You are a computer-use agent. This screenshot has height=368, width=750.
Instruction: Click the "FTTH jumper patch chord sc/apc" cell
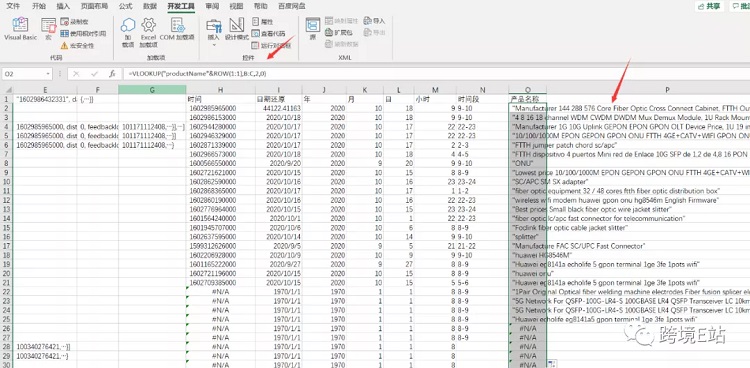click(528, 145)
